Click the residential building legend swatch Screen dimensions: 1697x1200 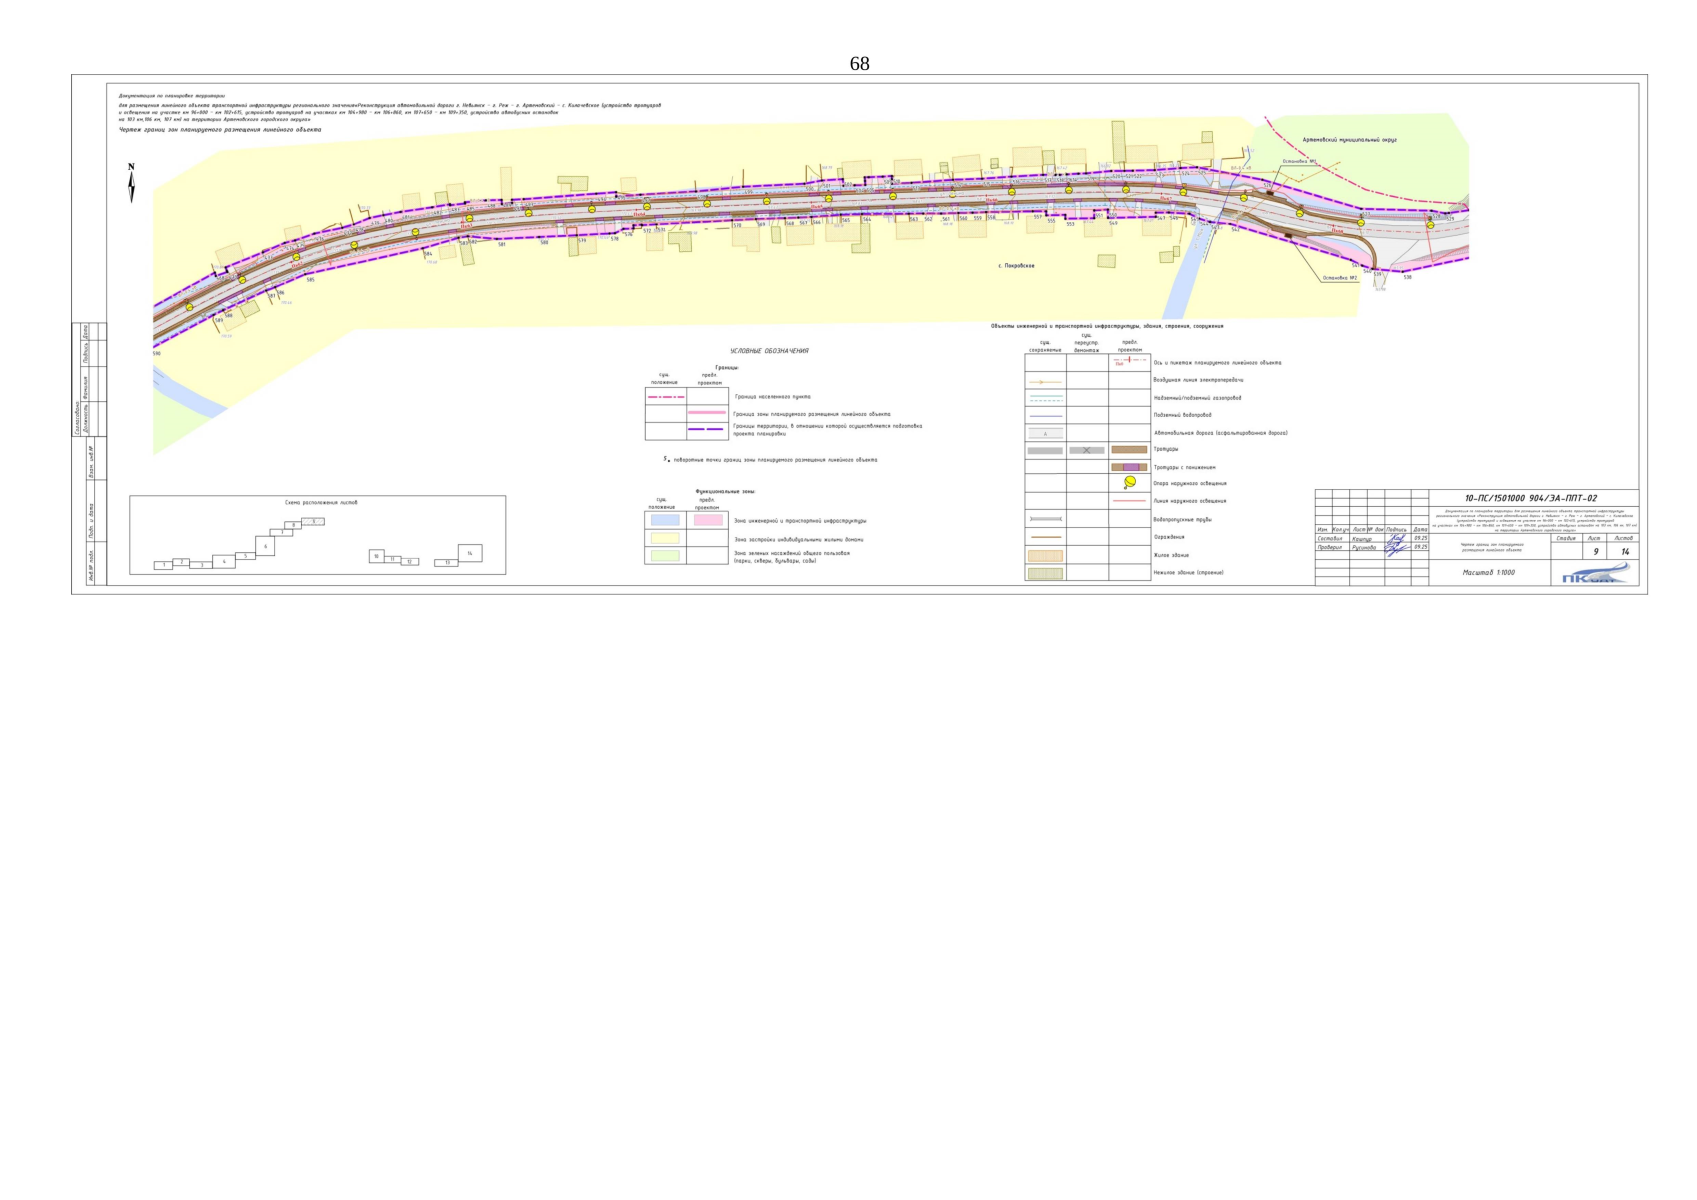pyautogui.click(x=1045, y=555)
